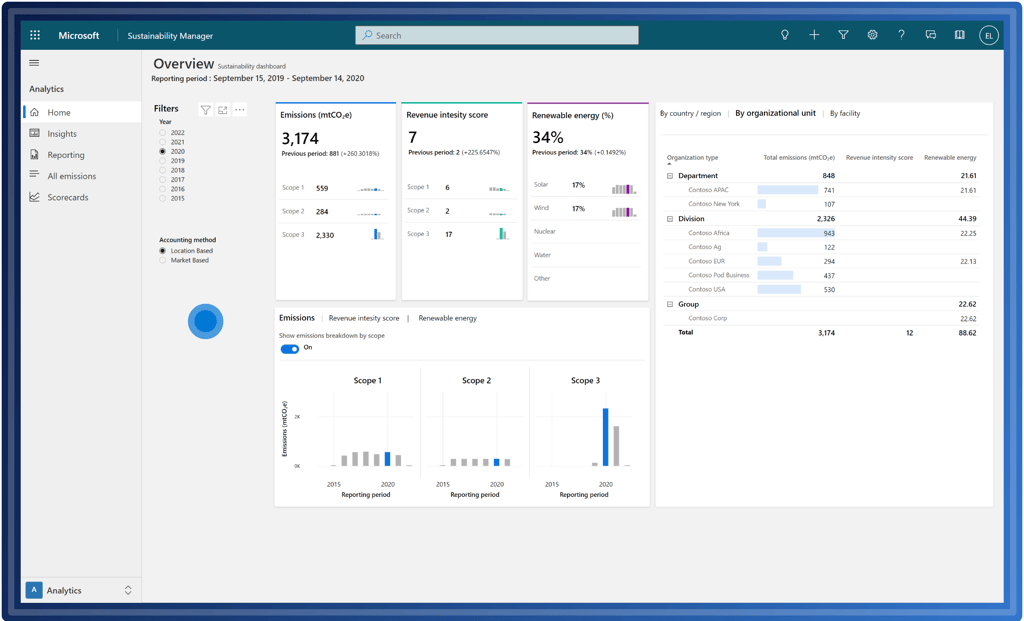This screenshot has height=621, width=1024.
Task: Choose Market Based accounting method
Action: click(163, 261)
